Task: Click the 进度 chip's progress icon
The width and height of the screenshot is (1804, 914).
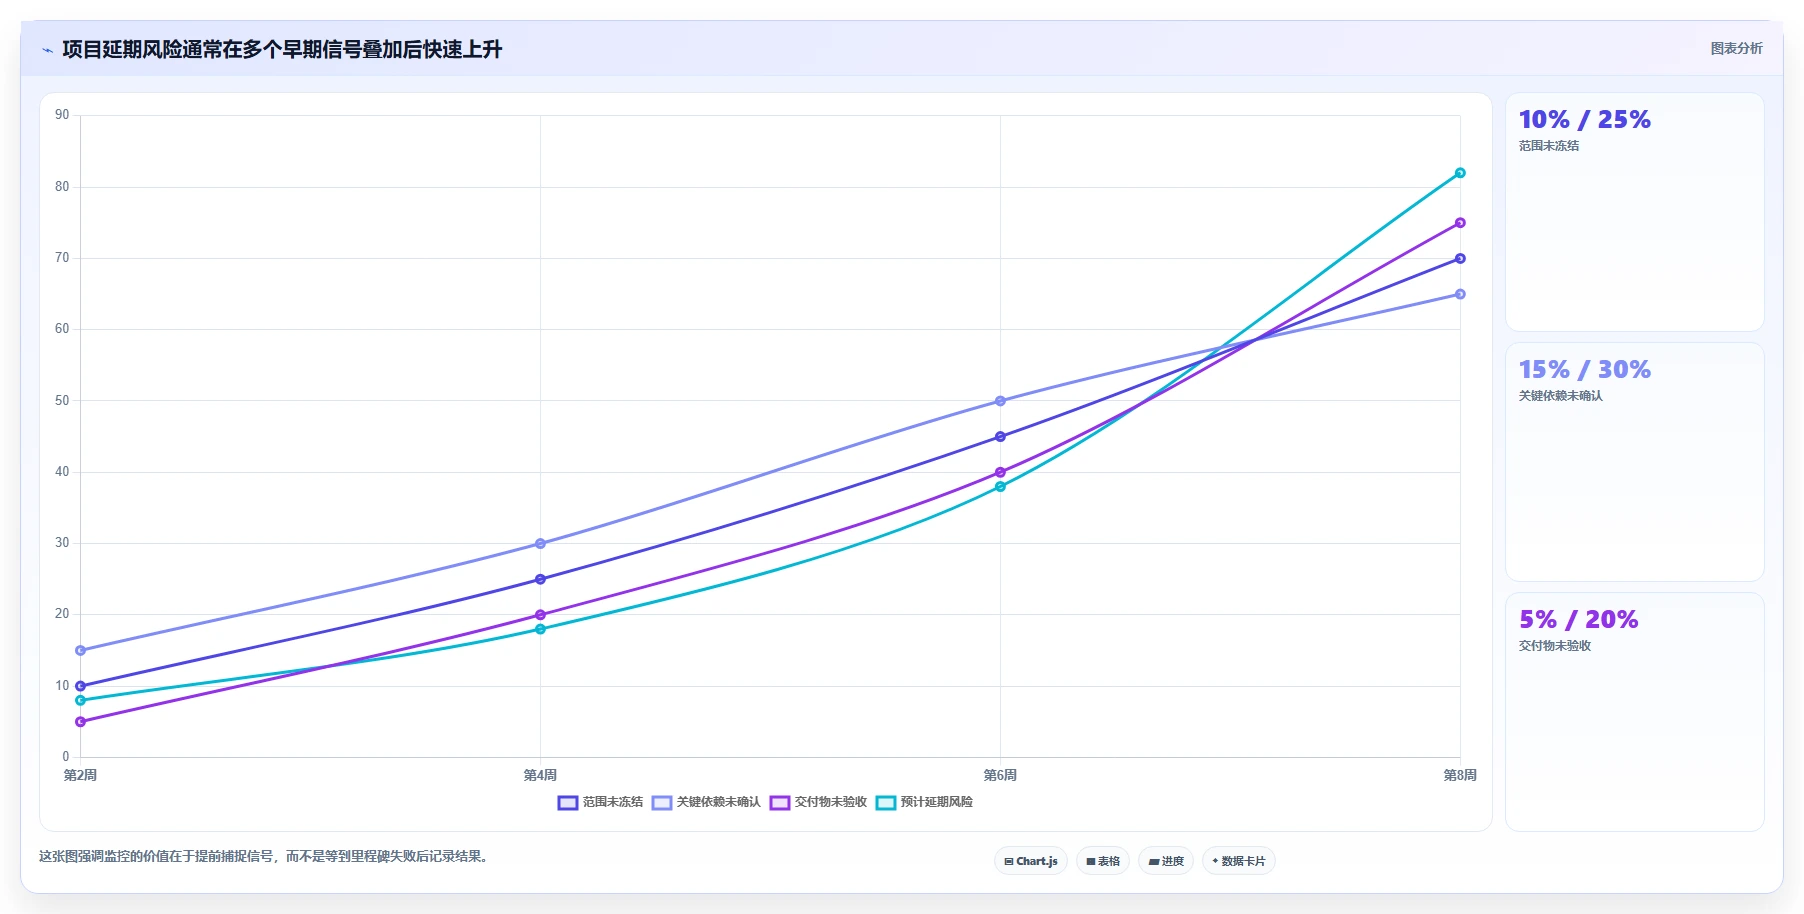Action: coord(1154,861)
